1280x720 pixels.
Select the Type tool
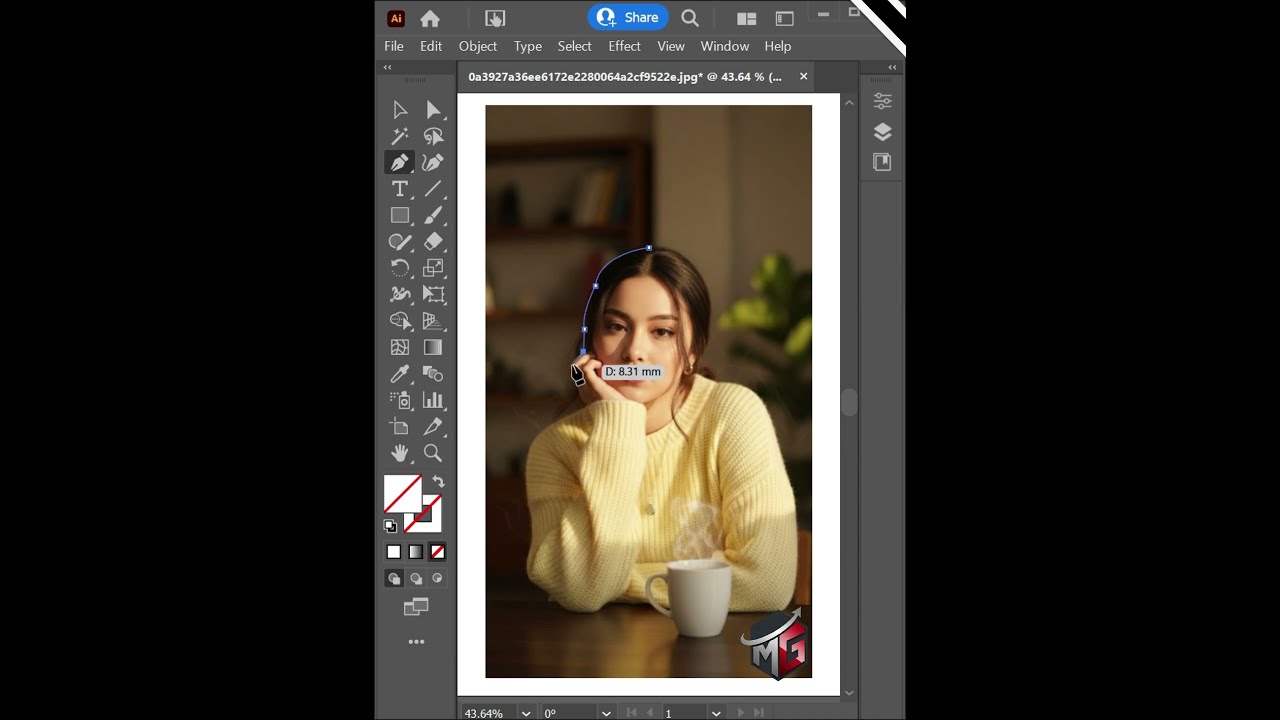[x=400, y=189]
